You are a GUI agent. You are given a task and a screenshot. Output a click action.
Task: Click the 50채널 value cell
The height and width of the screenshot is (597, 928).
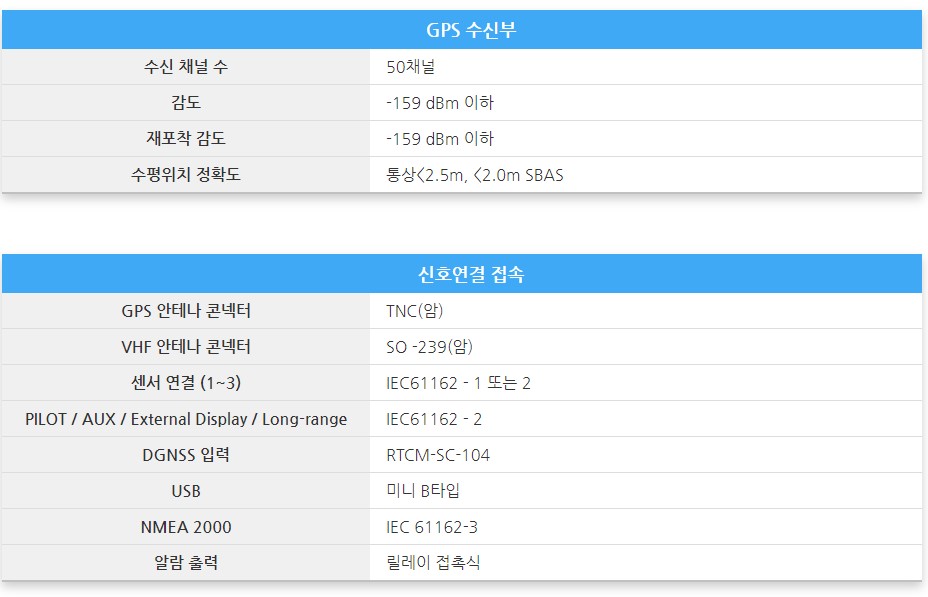click(410, 67)
